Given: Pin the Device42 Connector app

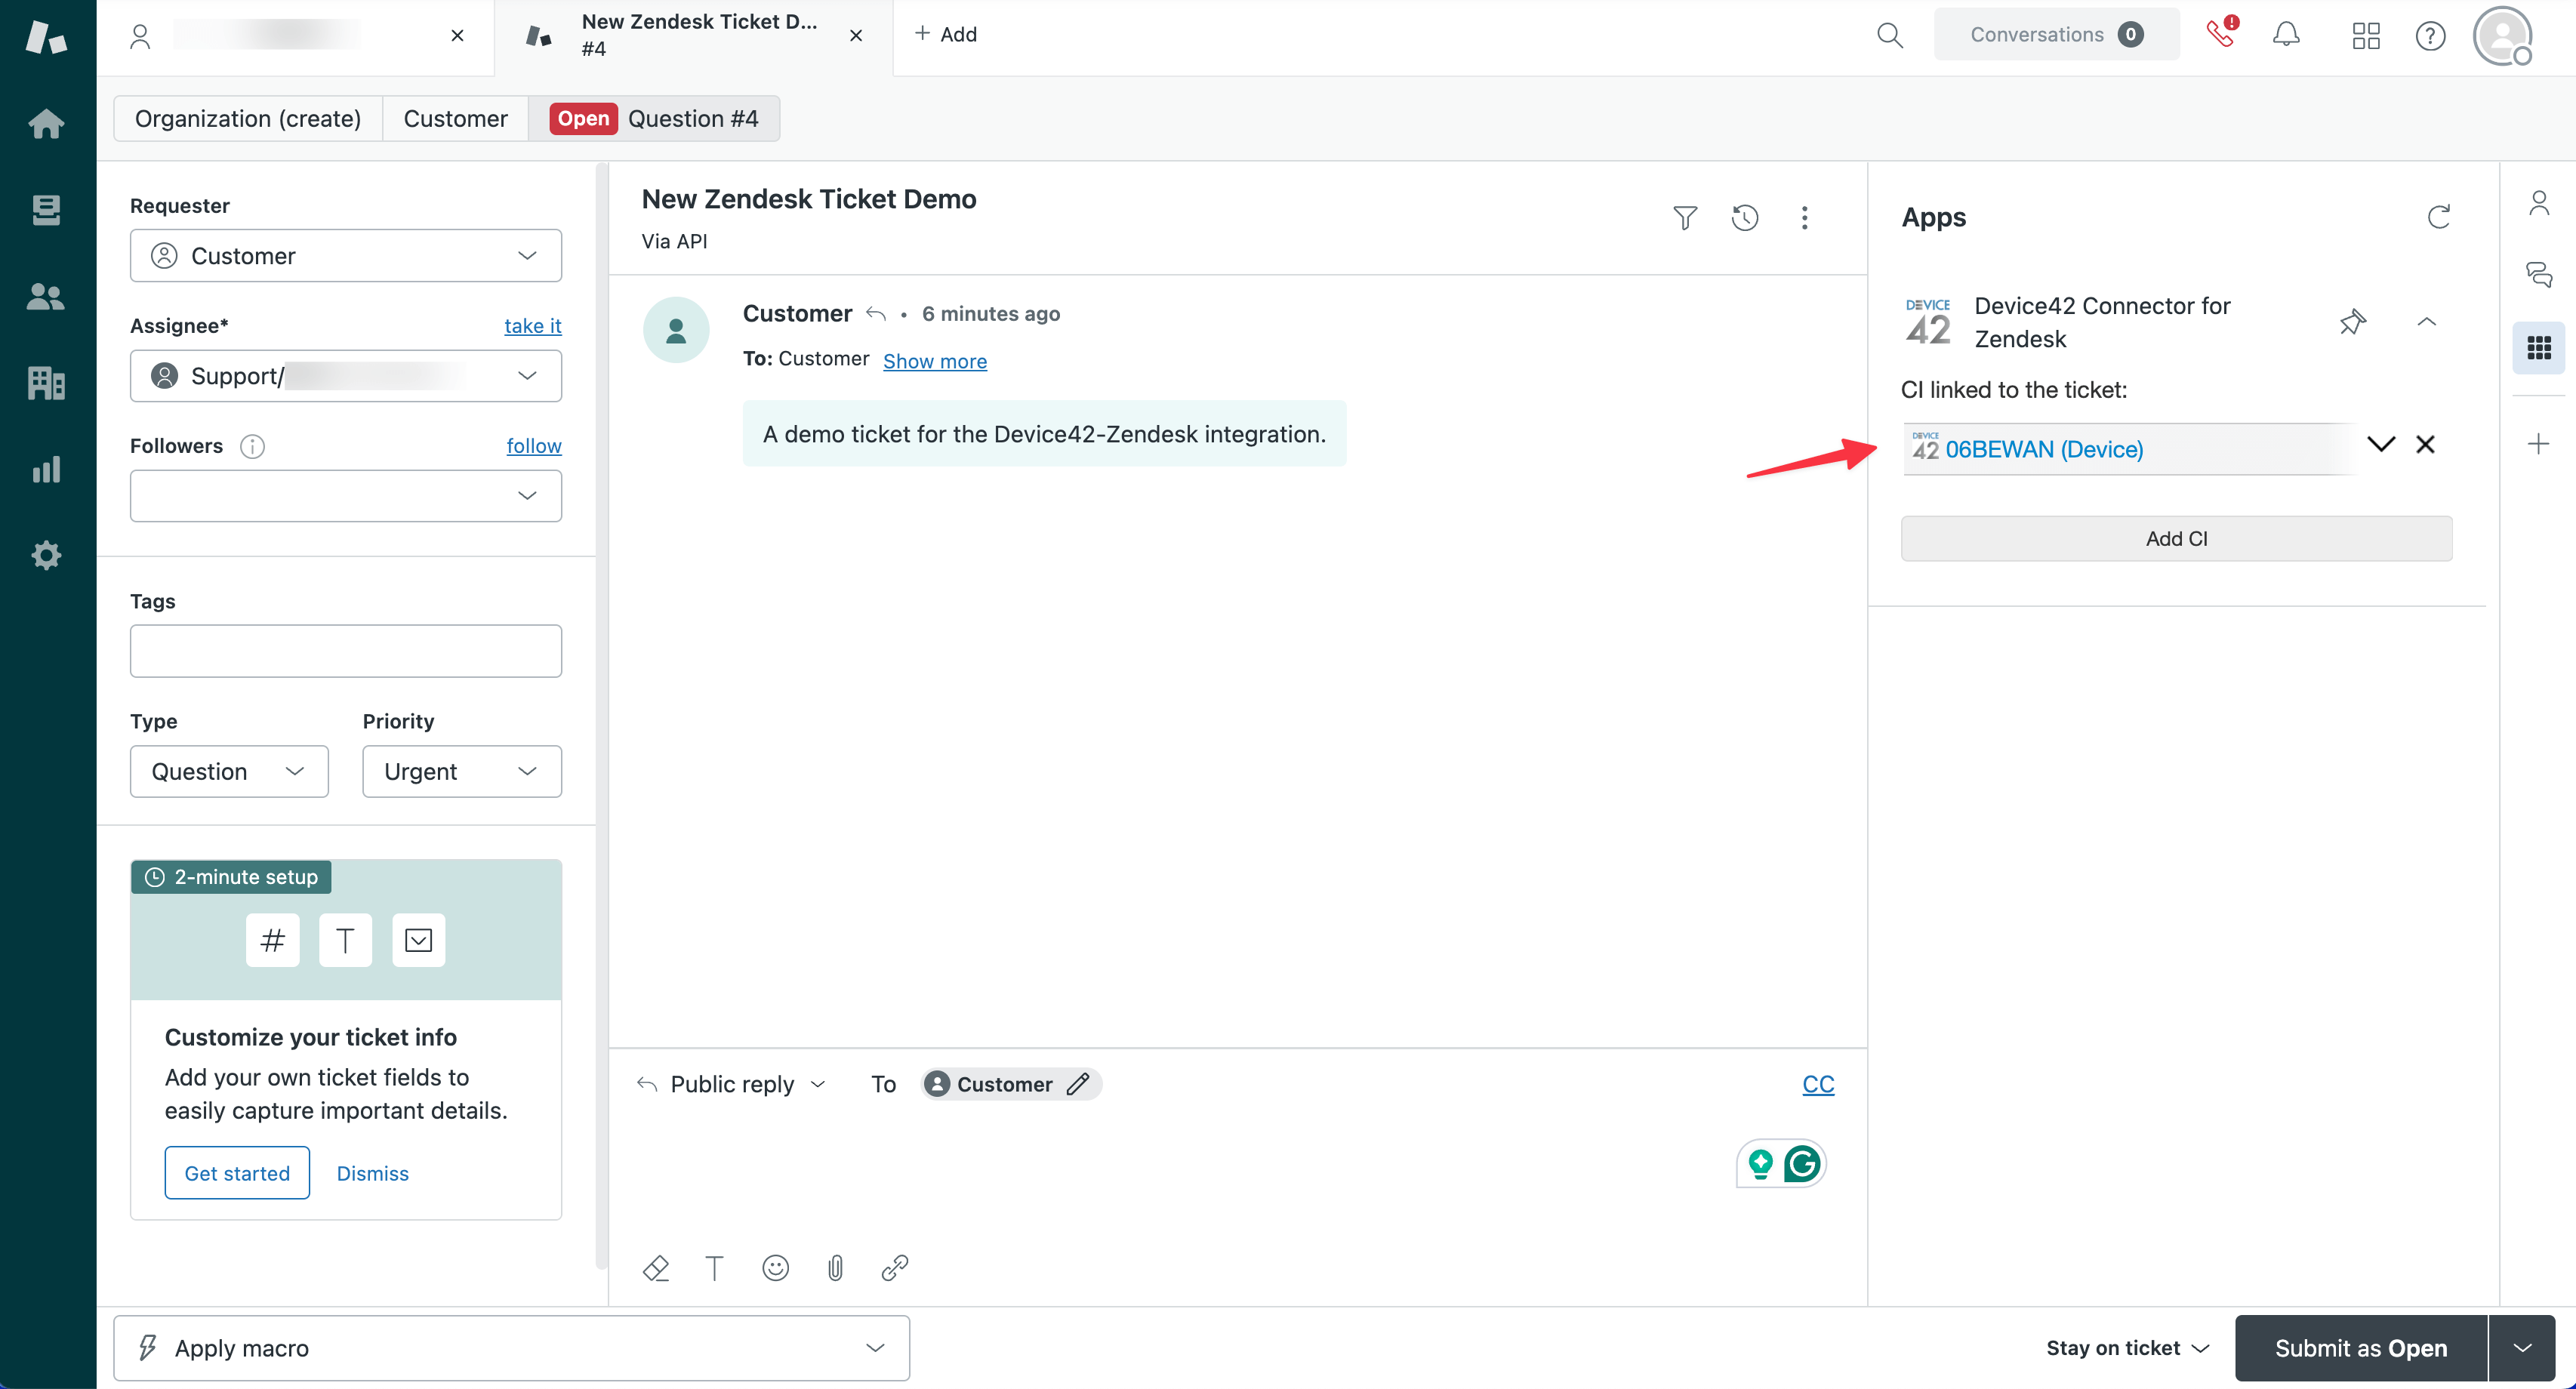Looking at the screenshot, I should coord(2353,322).
